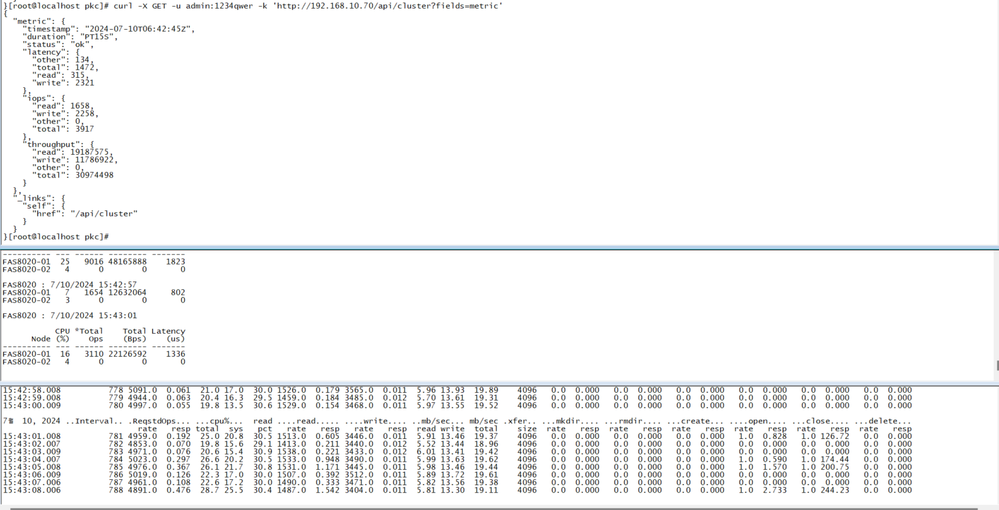
Task: Select latency value 1823 in middle pane
Action: [175, 261]
